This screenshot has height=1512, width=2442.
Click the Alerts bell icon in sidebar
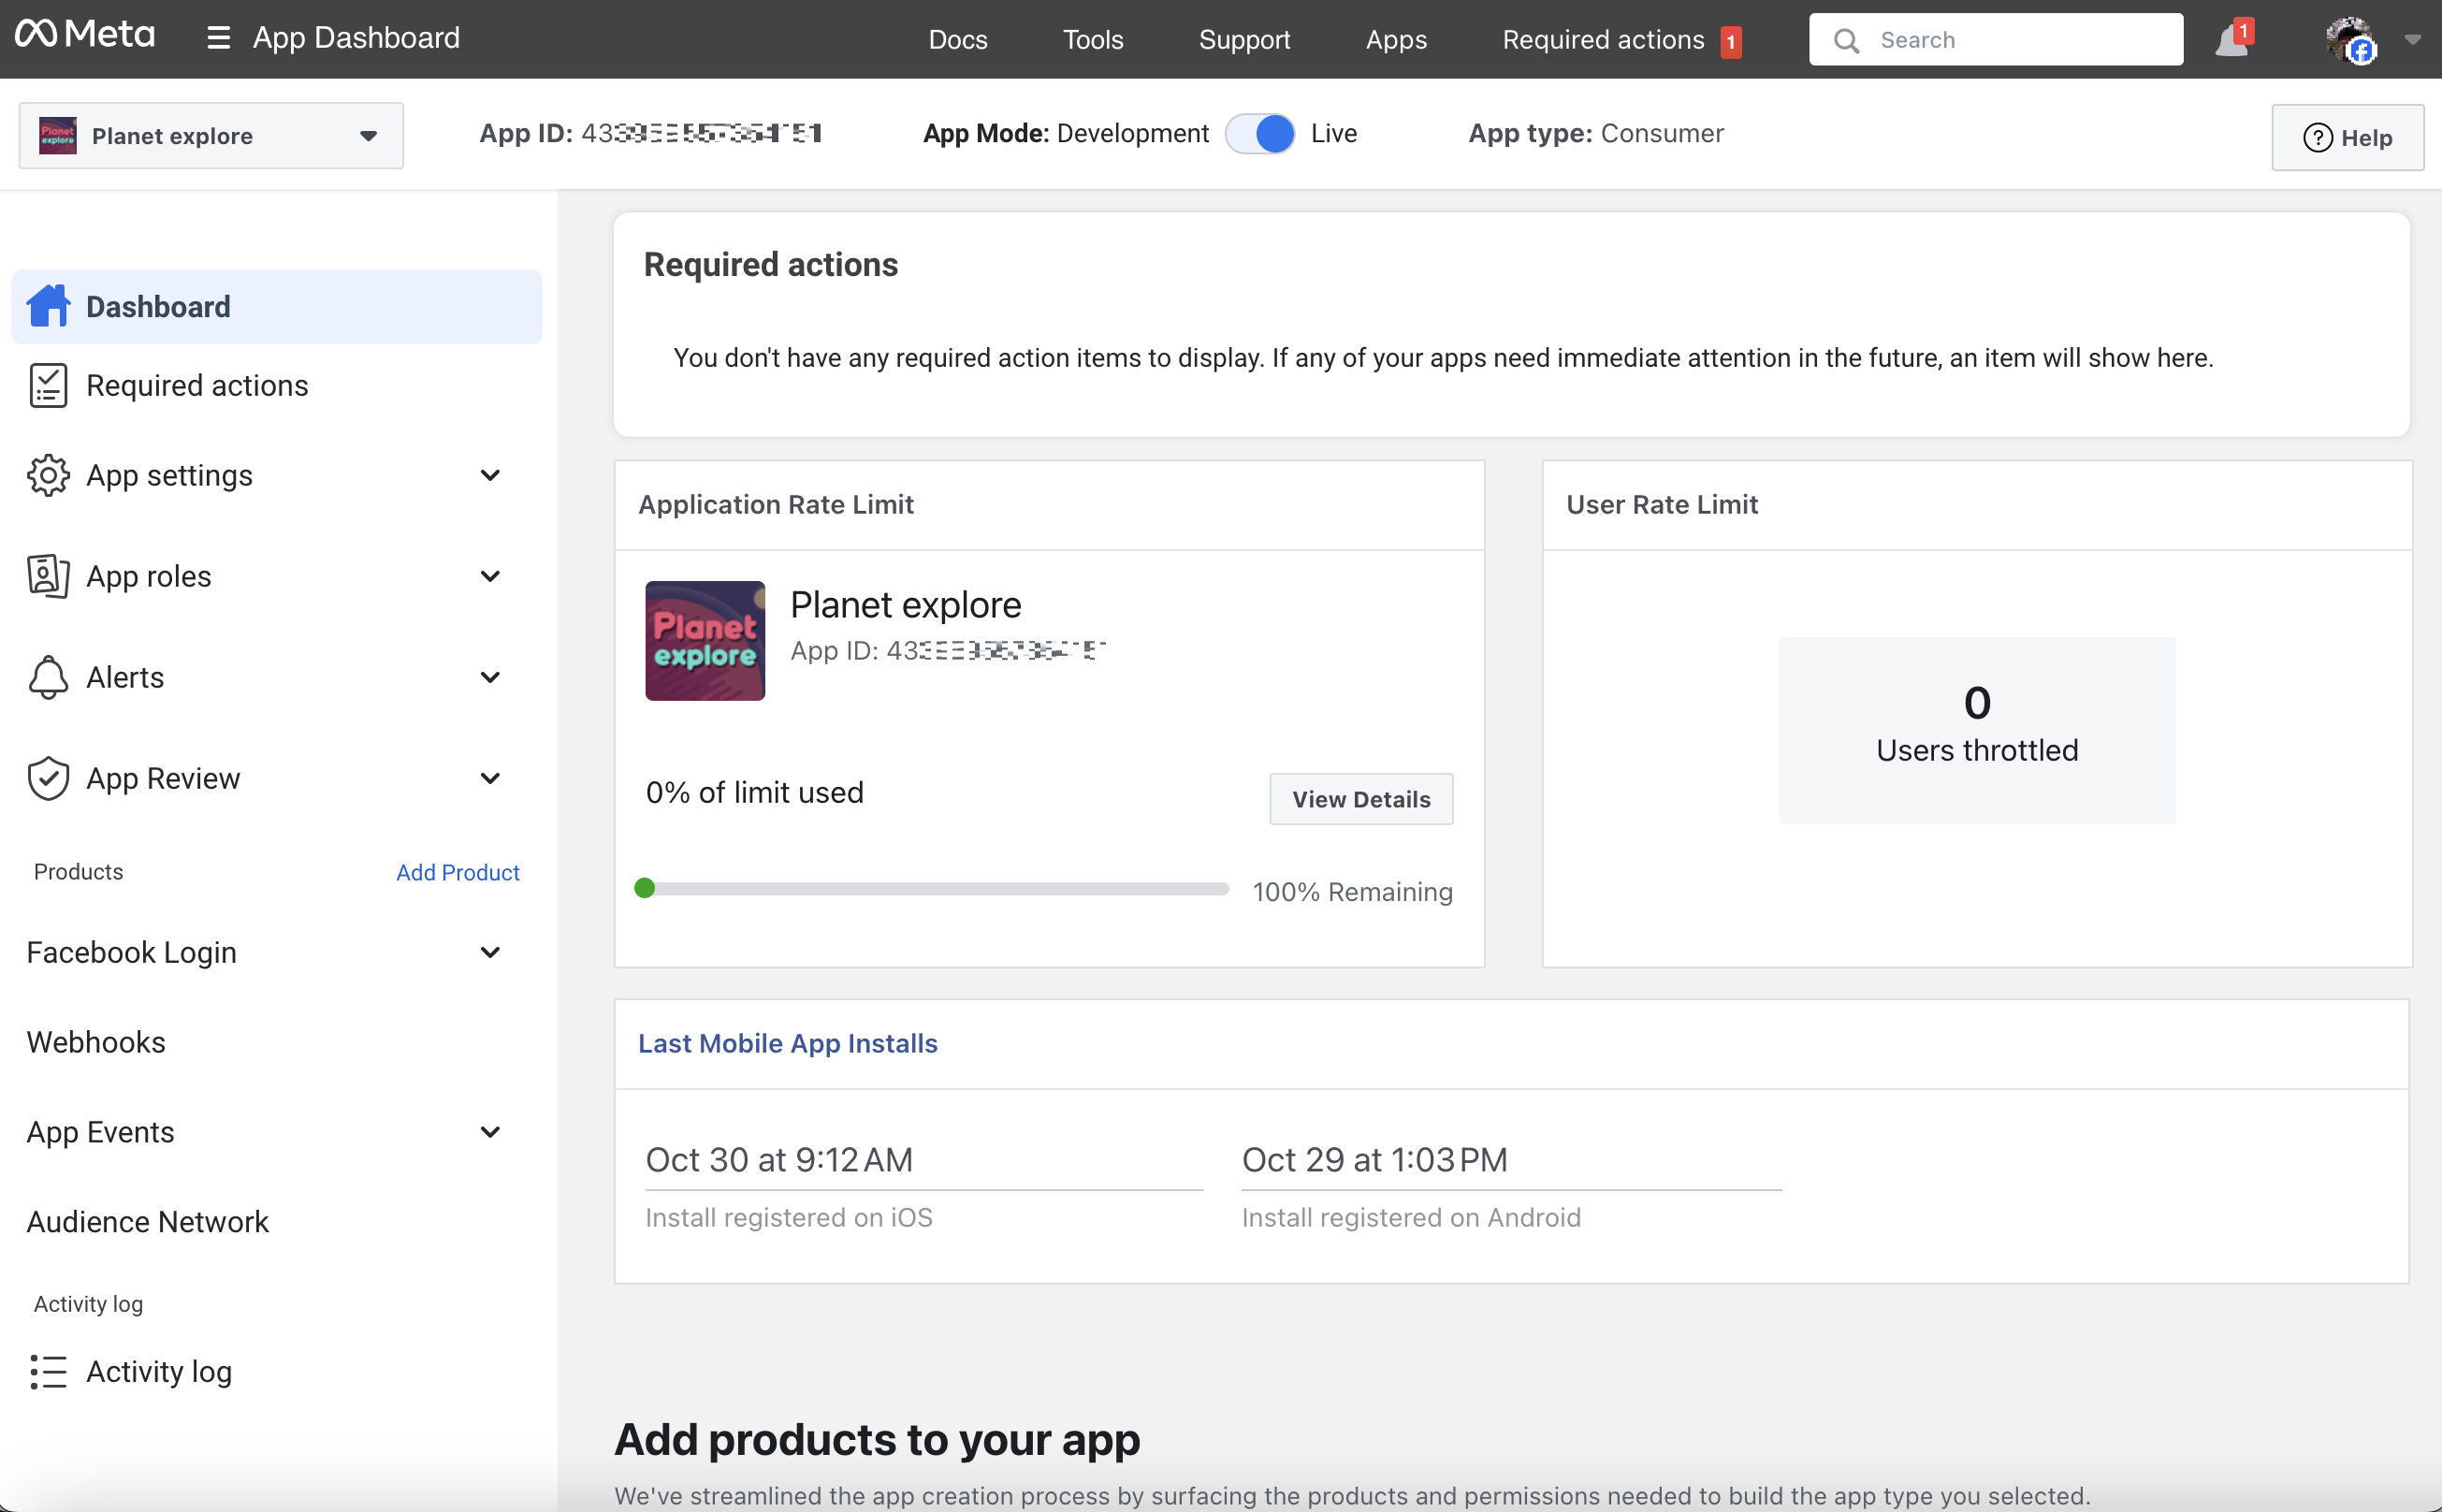tap(48, 677)
